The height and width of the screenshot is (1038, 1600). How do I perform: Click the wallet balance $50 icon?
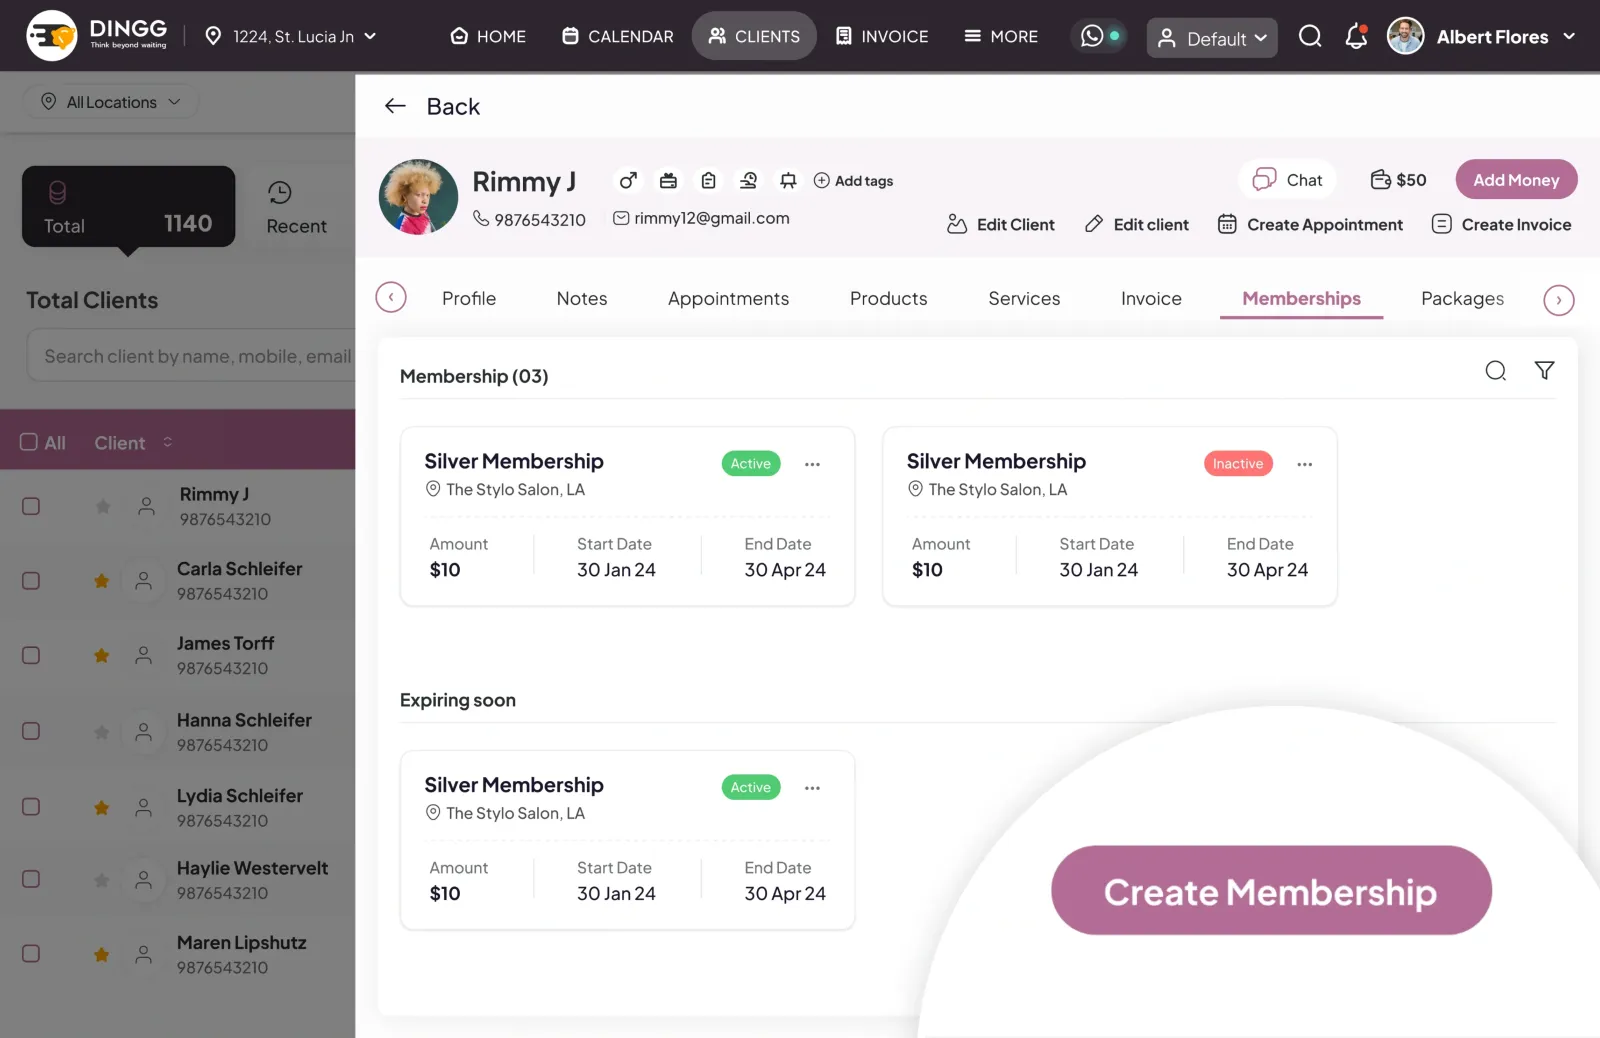[x=1381, y=180]
